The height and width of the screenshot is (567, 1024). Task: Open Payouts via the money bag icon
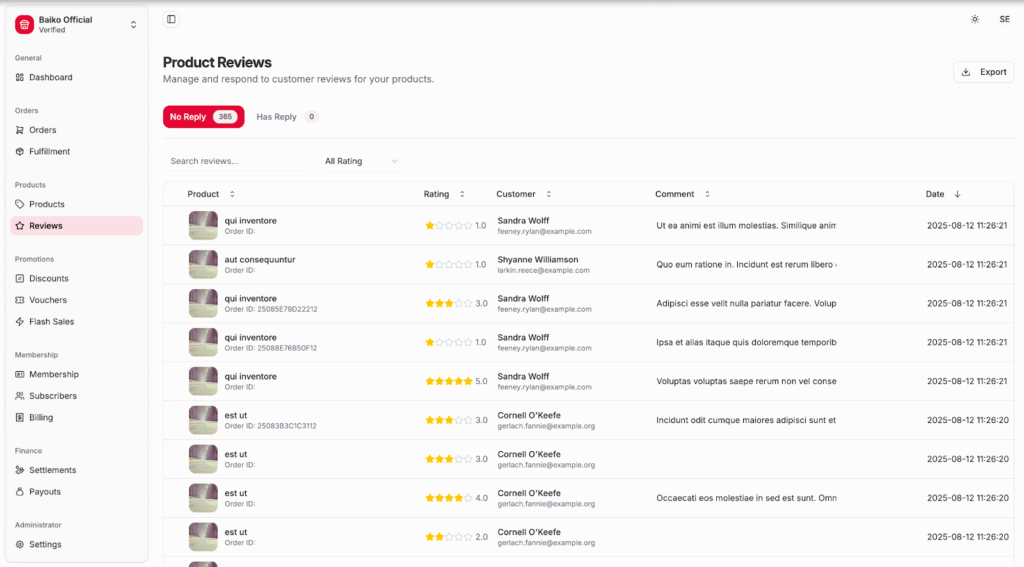20,492
